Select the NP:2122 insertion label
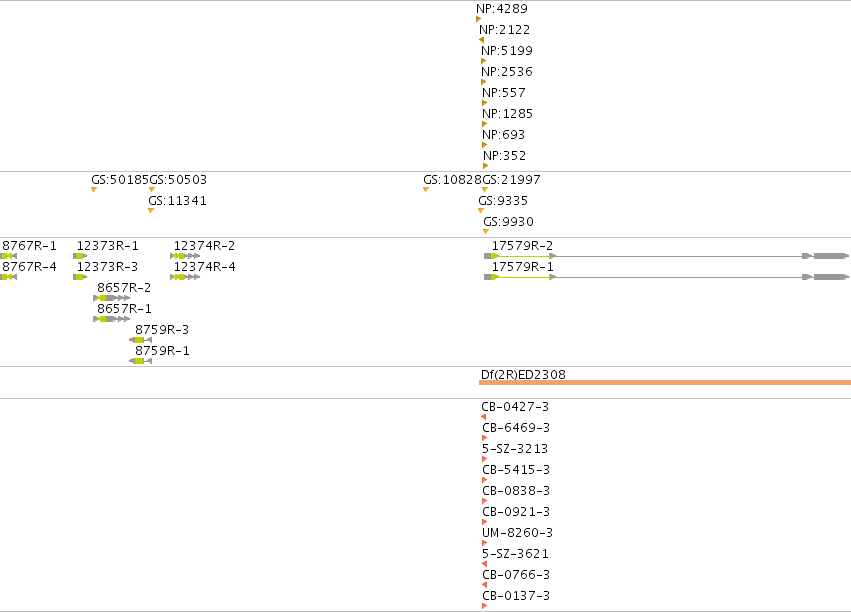This screenshot has width=851, height=612. 504,30
